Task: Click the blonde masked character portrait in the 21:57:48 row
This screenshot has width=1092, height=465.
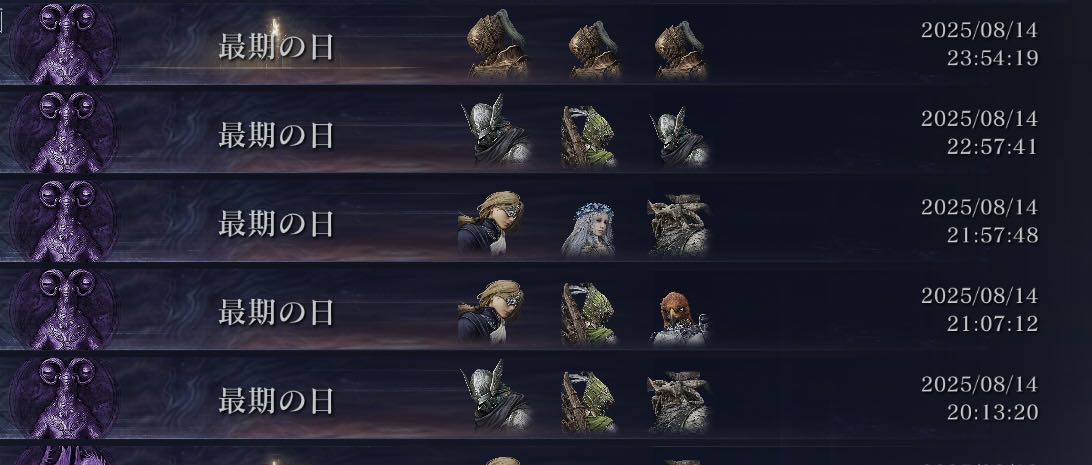Action: 491,222
